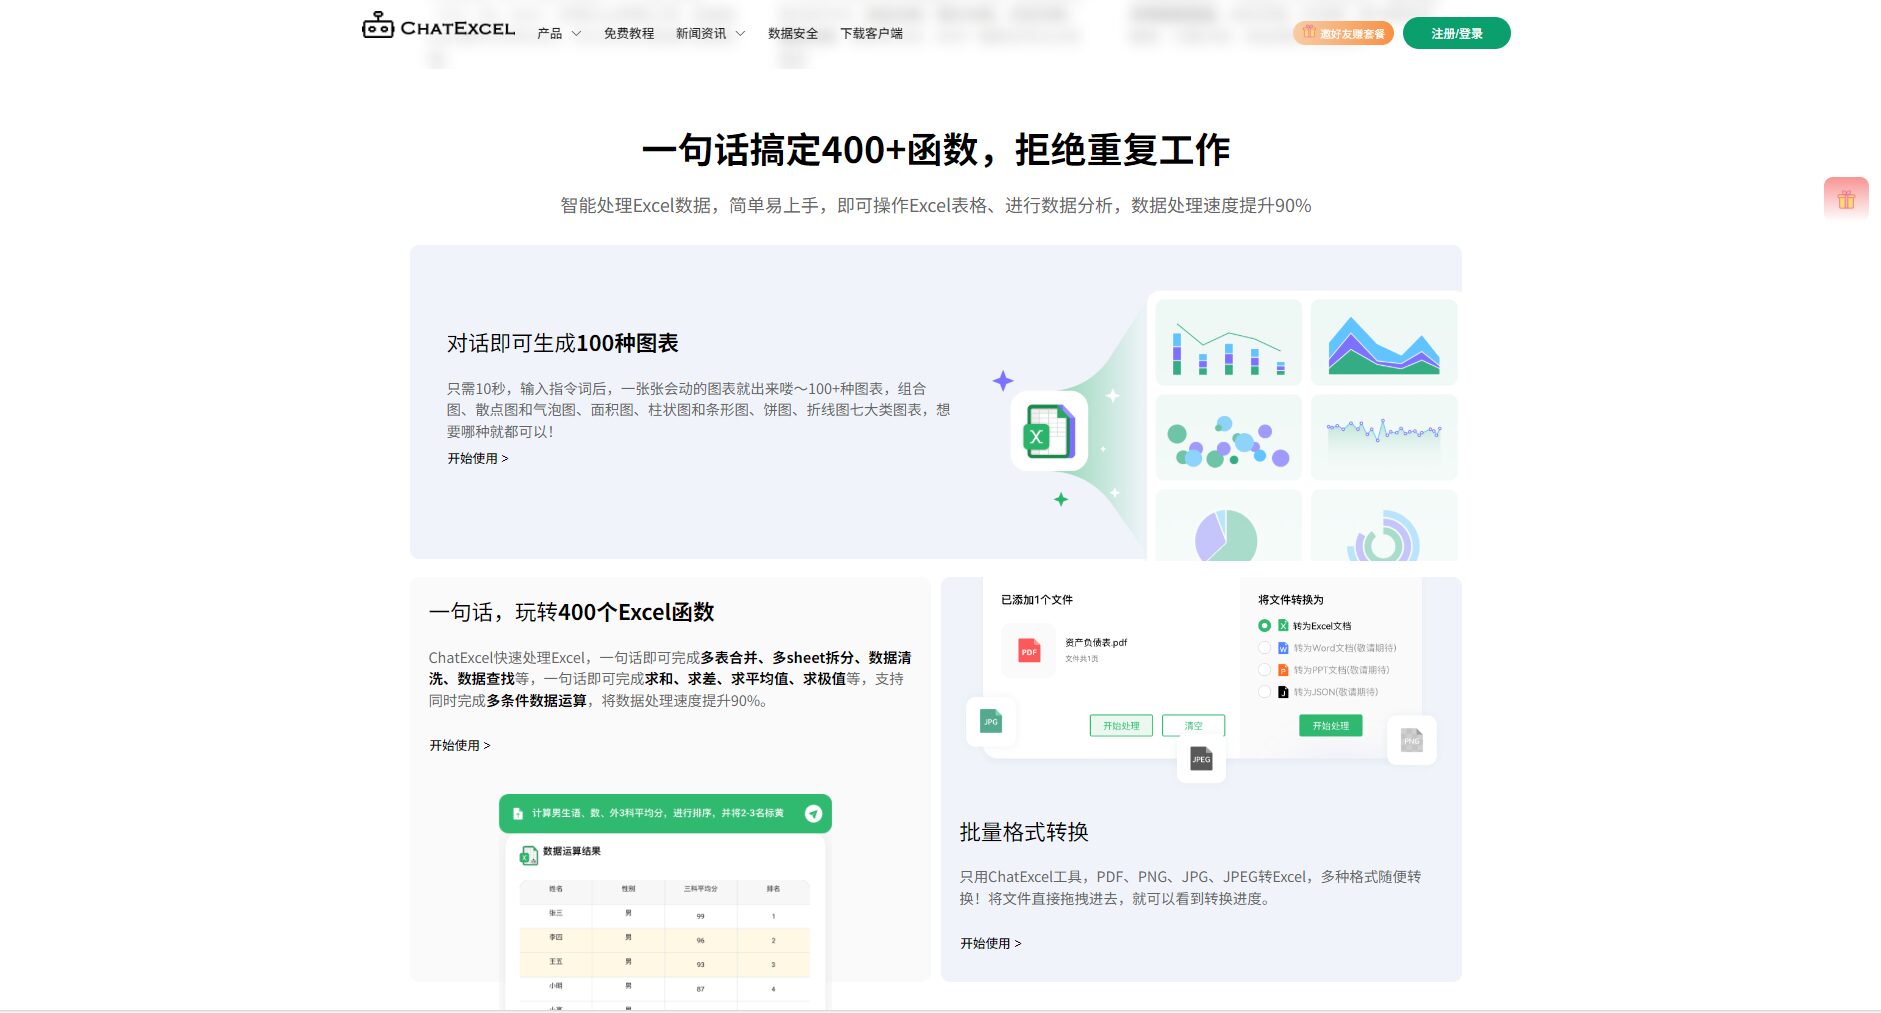Open 开始使用 under 批量格式转换
Screen dimensions: 1881x1013
point(990,943)
